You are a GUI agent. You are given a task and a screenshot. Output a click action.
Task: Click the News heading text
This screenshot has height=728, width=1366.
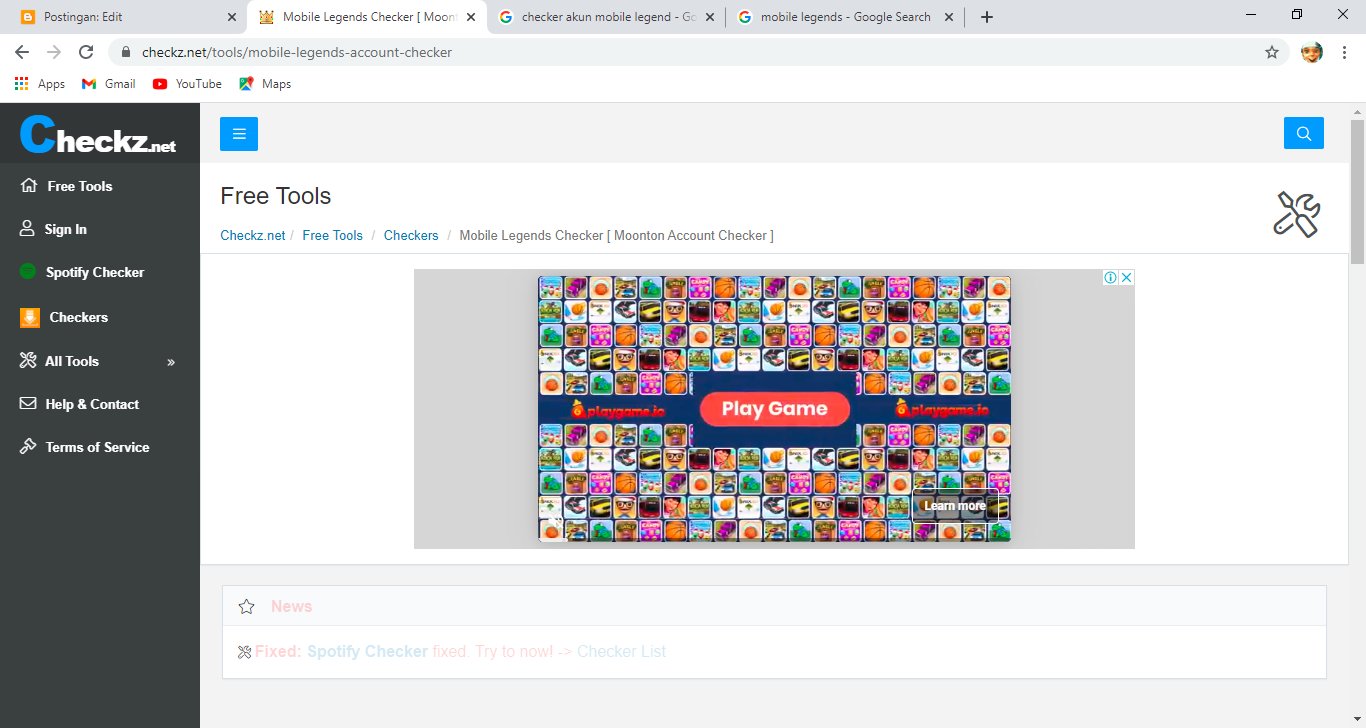(291, 606)
